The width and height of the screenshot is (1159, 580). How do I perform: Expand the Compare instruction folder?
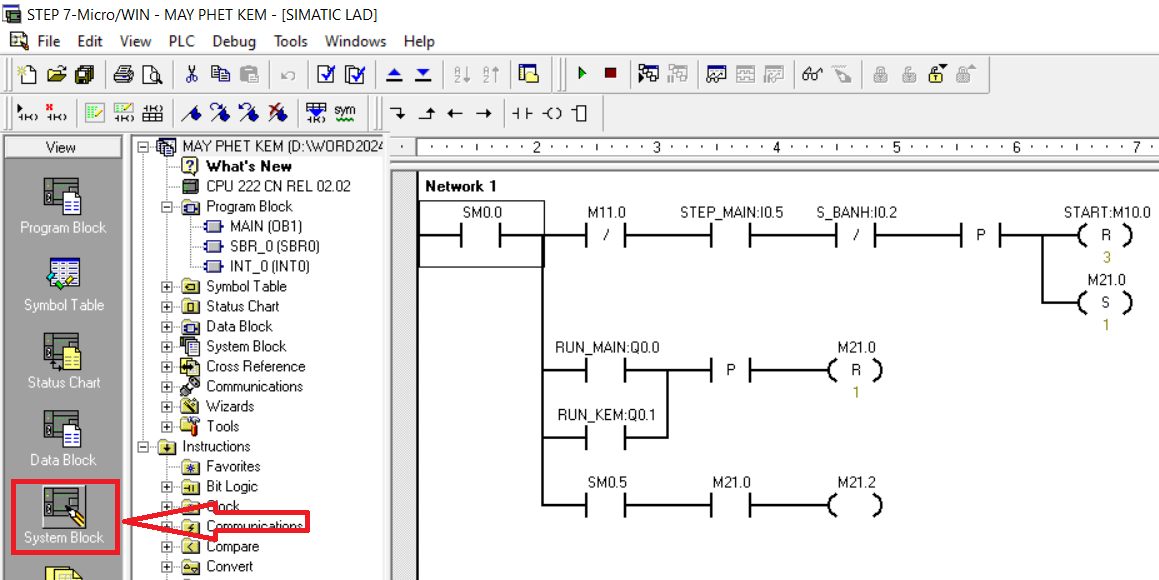[x=166, y=547]
